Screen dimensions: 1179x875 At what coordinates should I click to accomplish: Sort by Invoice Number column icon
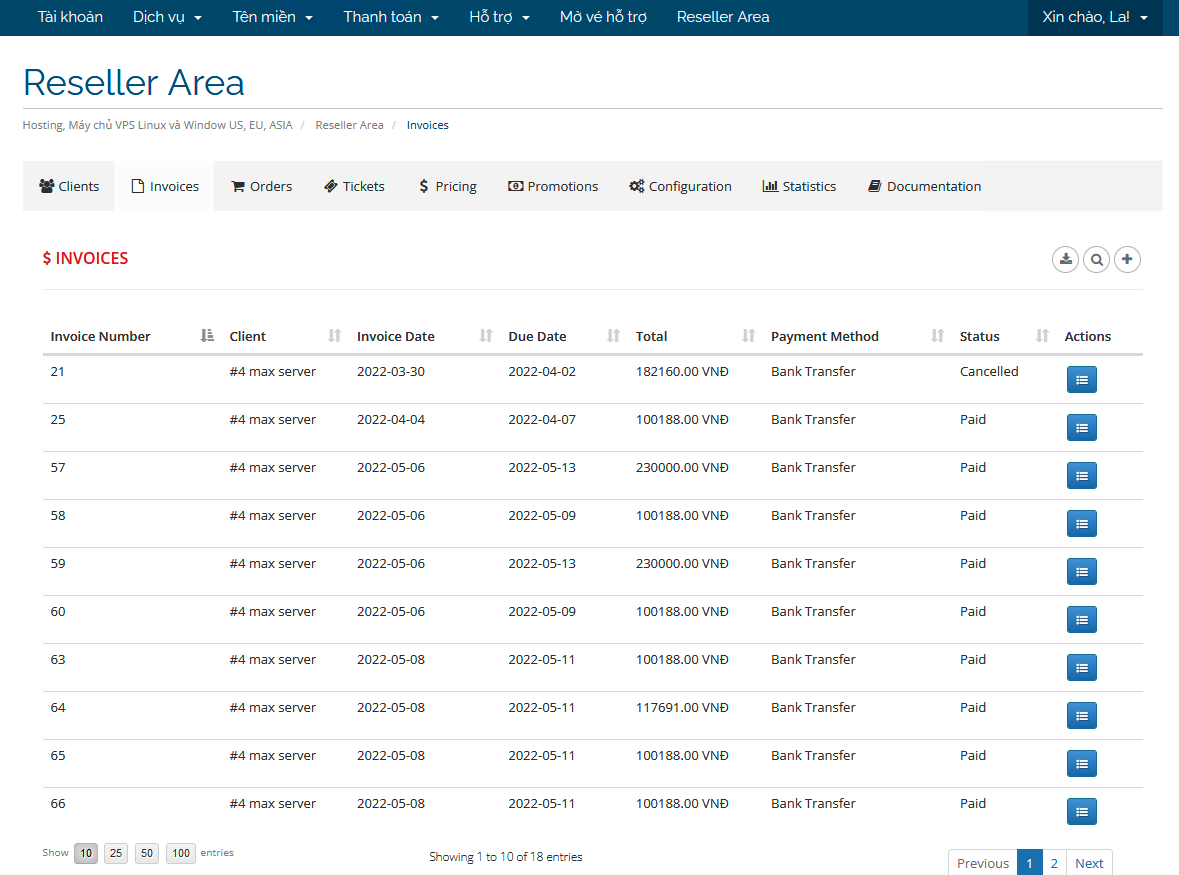[207, 336]
